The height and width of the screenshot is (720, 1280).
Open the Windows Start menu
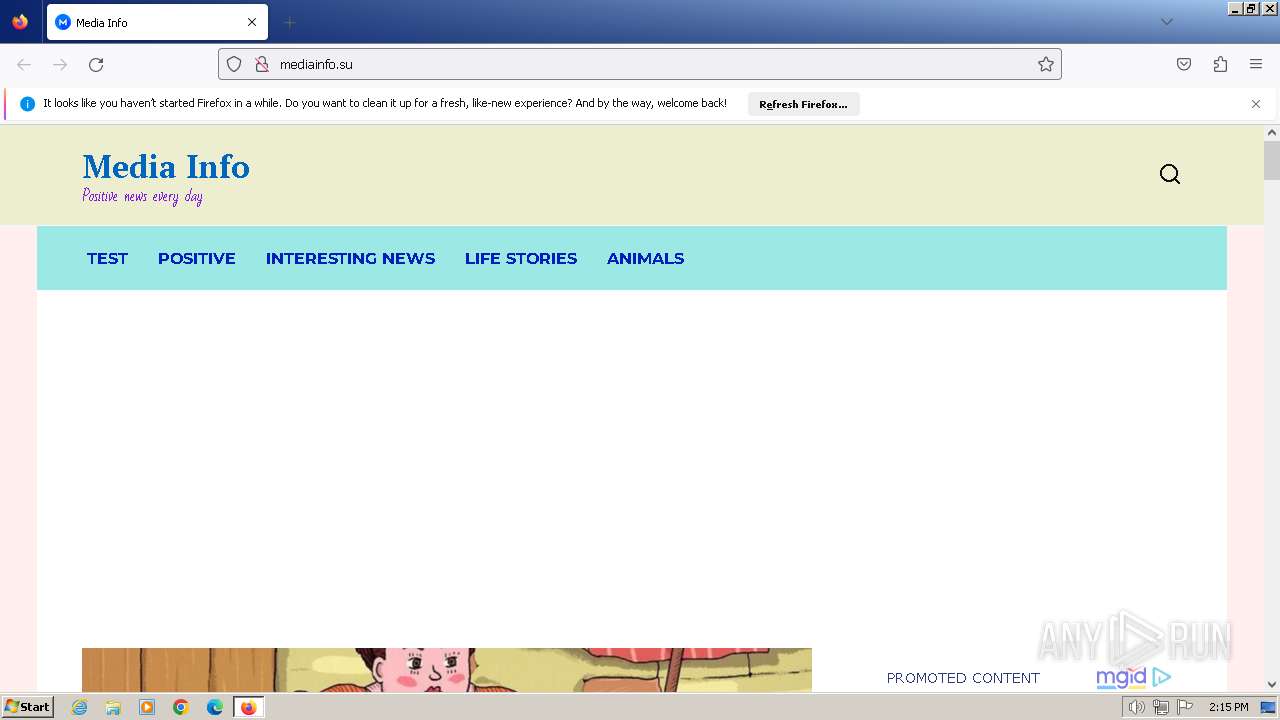tap(27, 707)
